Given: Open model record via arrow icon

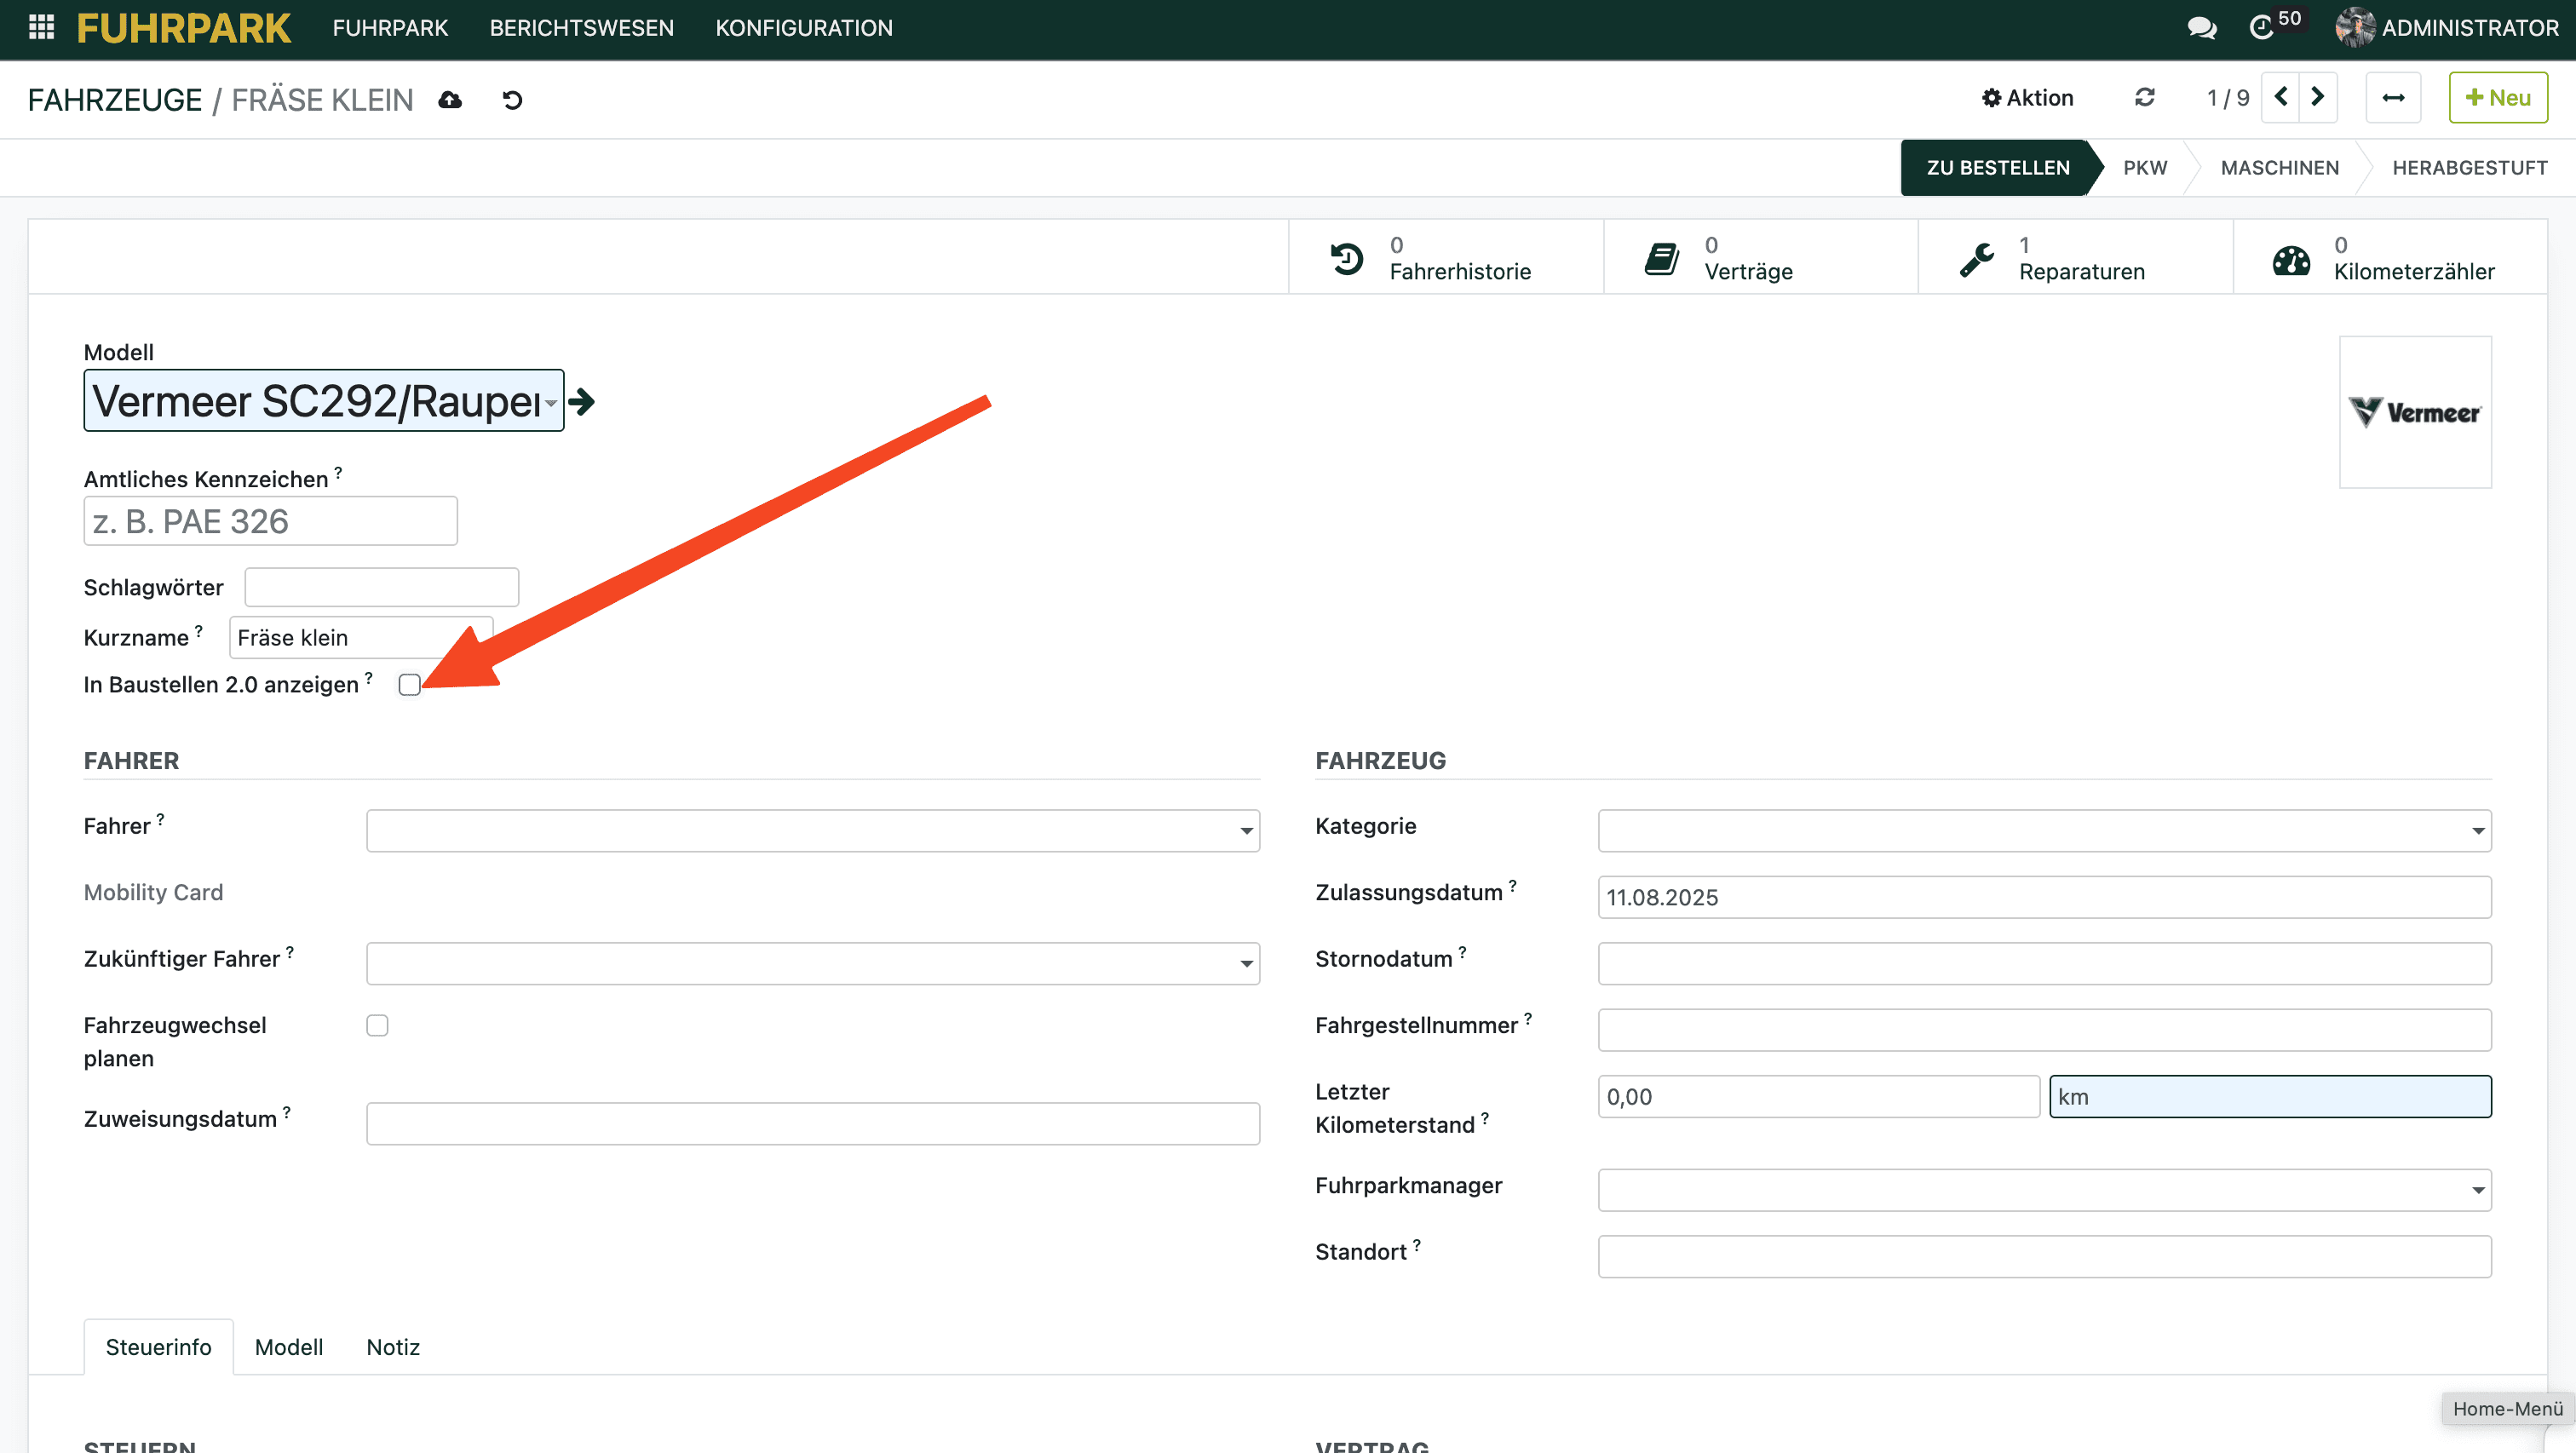Looking at the screenshot, I should [x=582, y=401].
